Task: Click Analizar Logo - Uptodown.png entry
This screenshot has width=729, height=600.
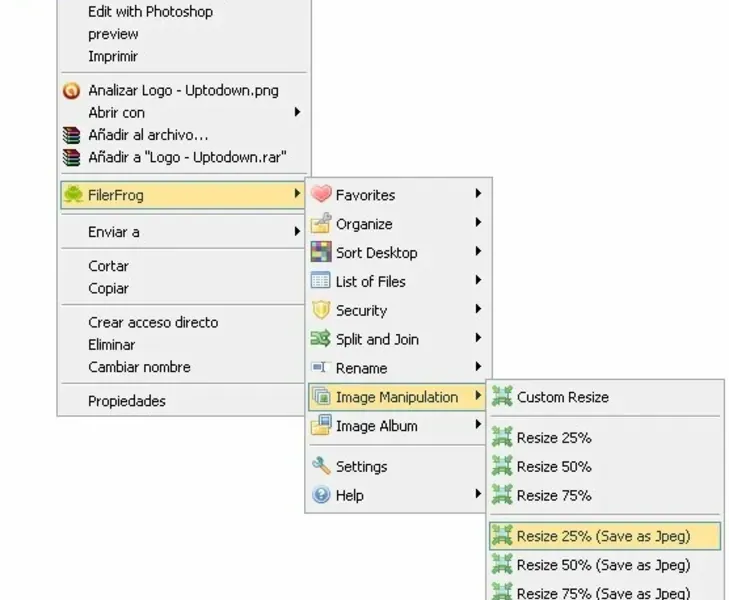Action: (x=183, y=90)
